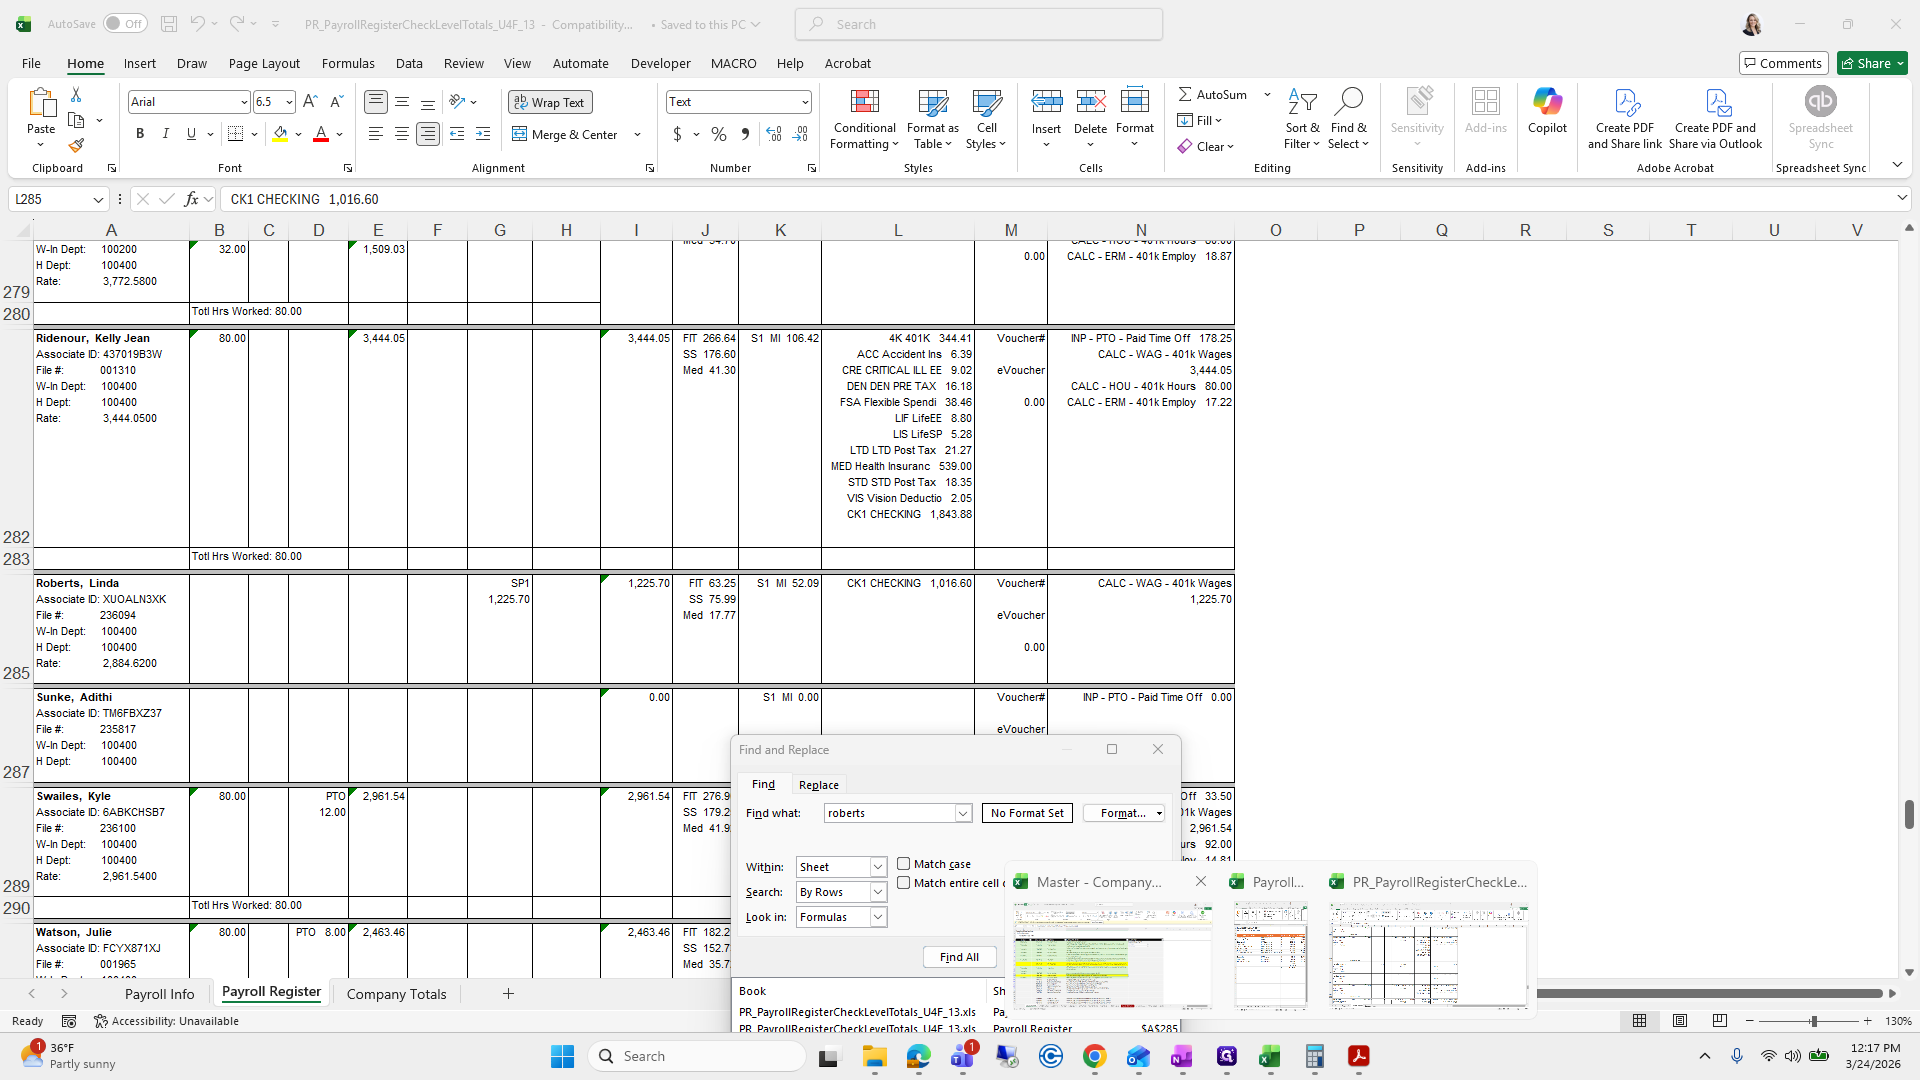
Task: Enable the Match case checkbox
Action: [904, 864]
